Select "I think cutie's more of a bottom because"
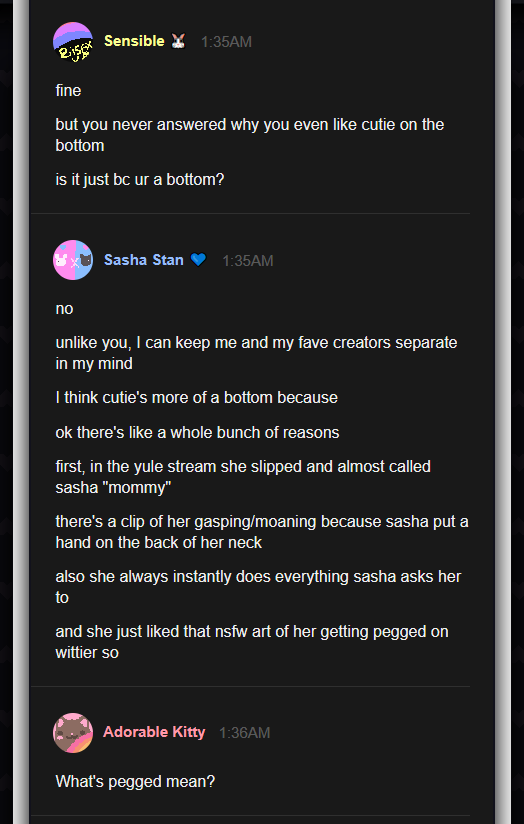The height and width of the screenshot is (824, 524). tap(197, 397)
